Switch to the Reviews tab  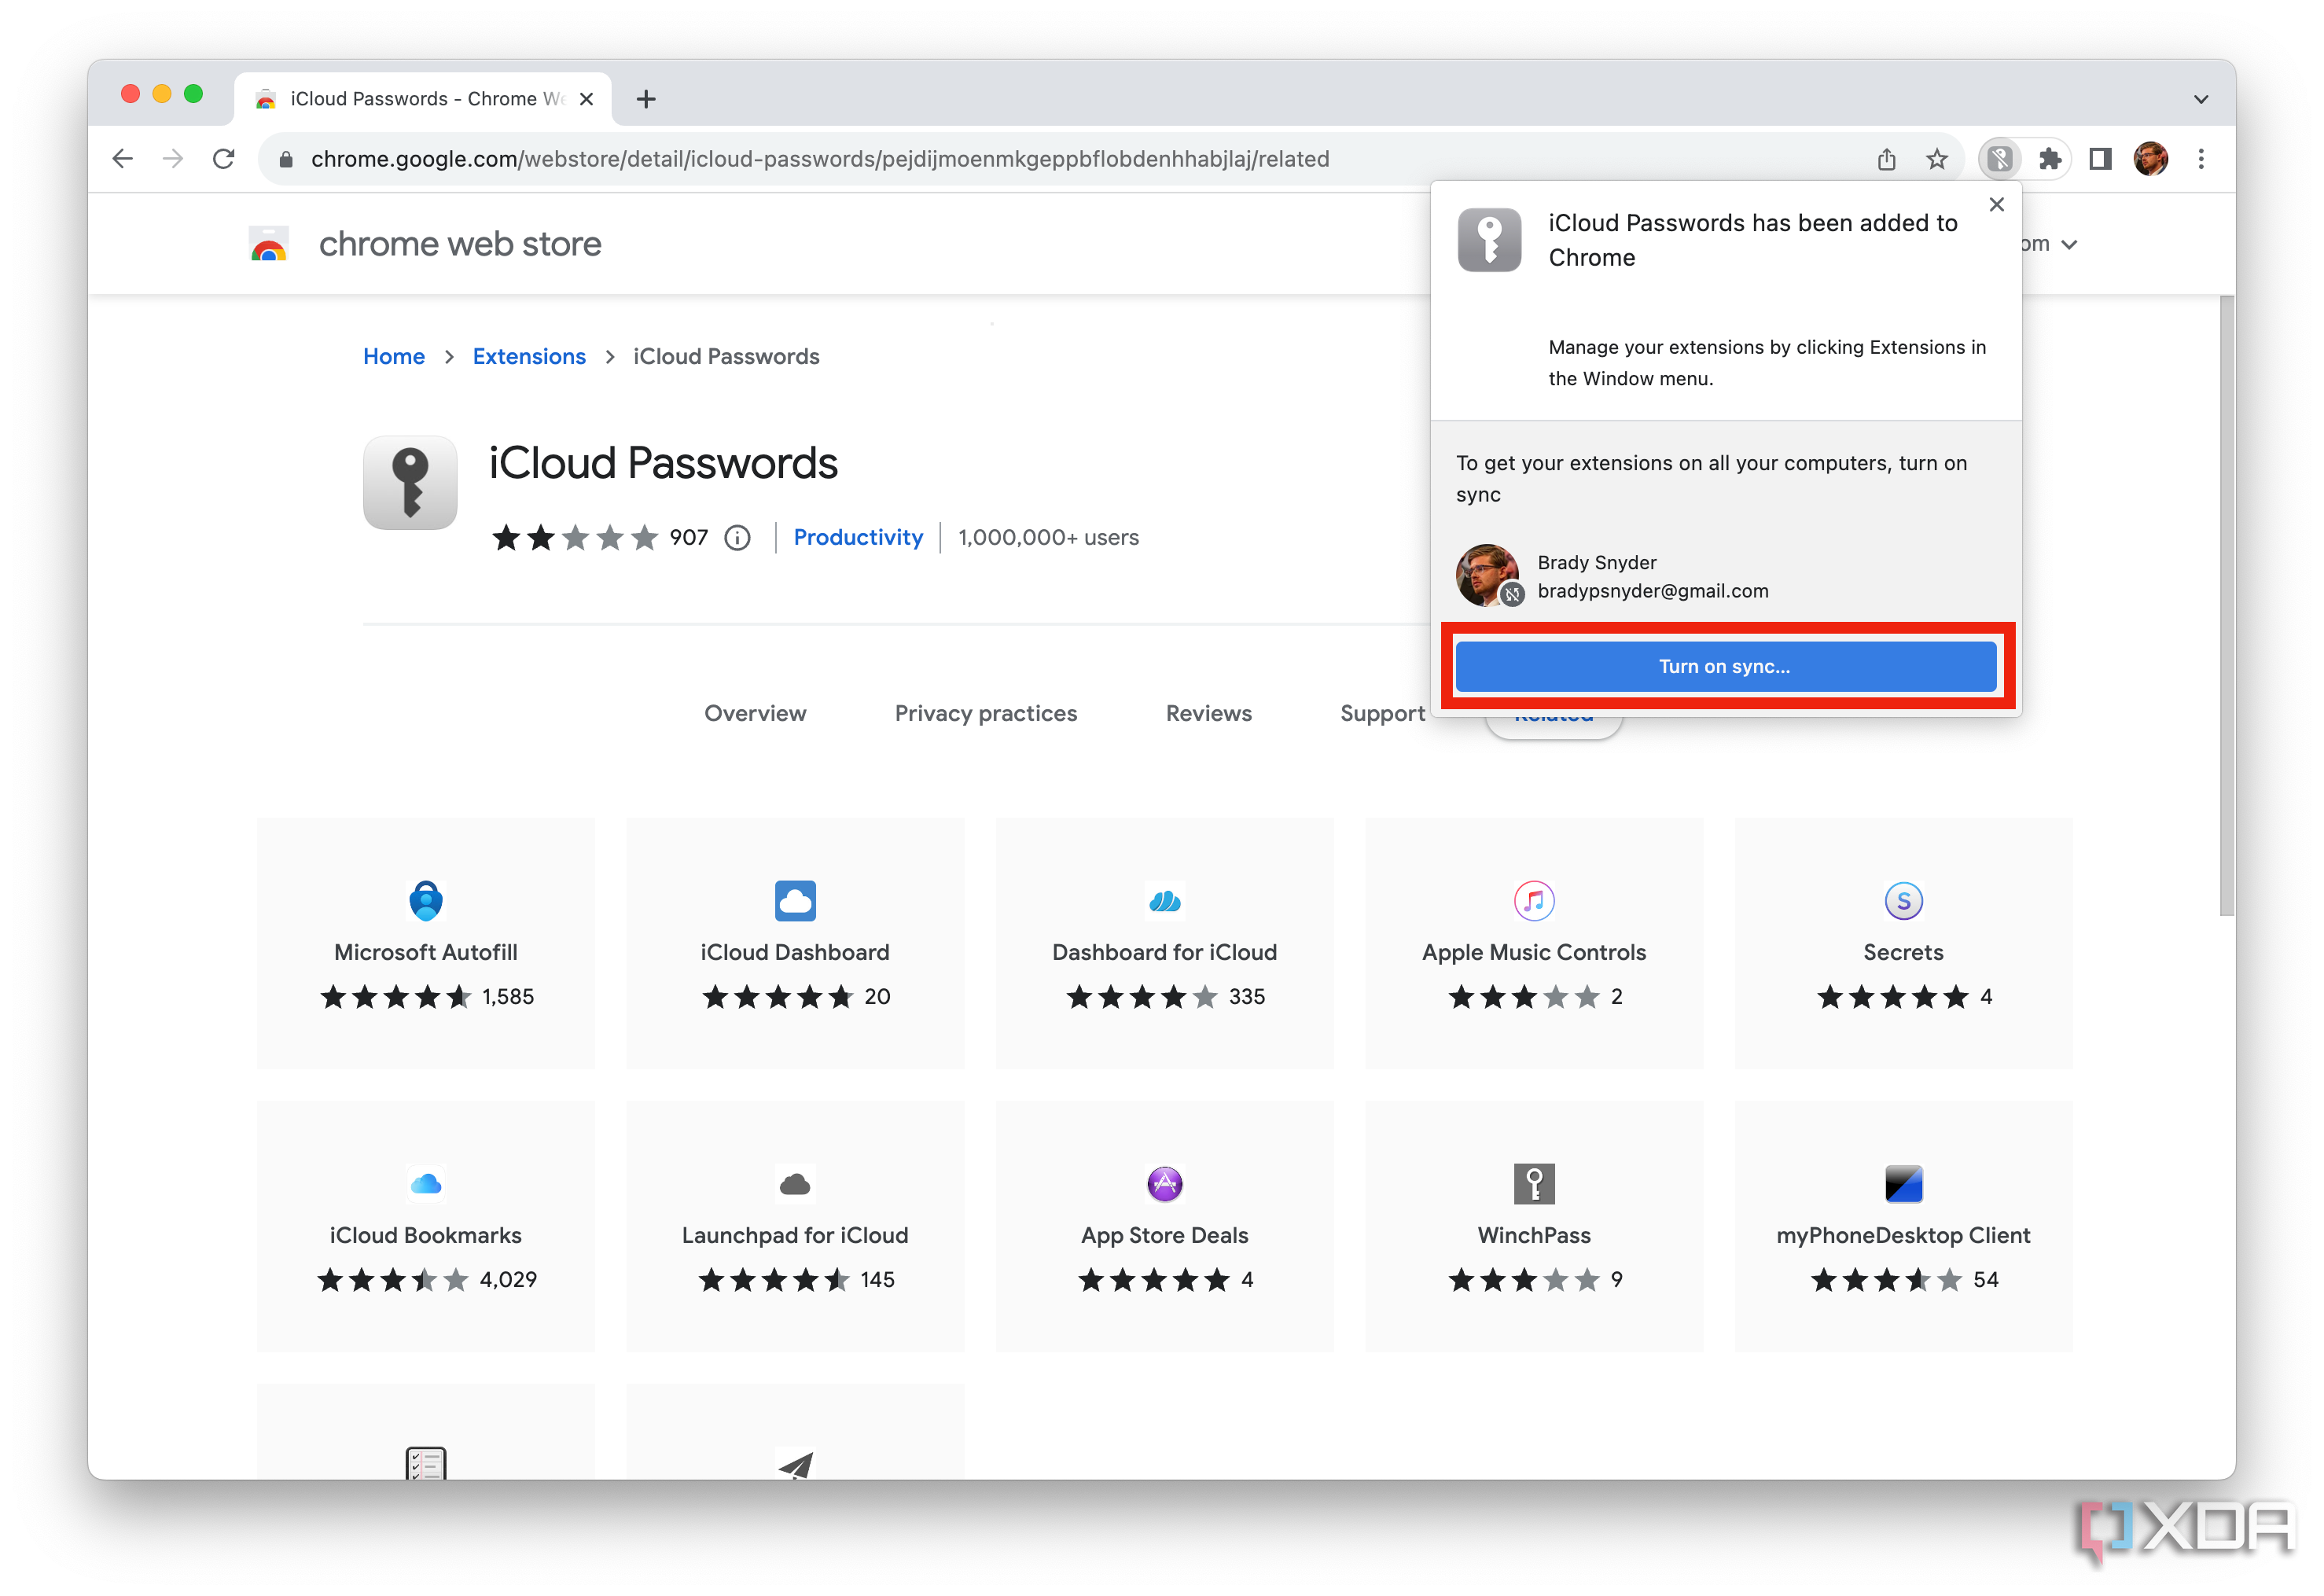(x=1208, y=713)
